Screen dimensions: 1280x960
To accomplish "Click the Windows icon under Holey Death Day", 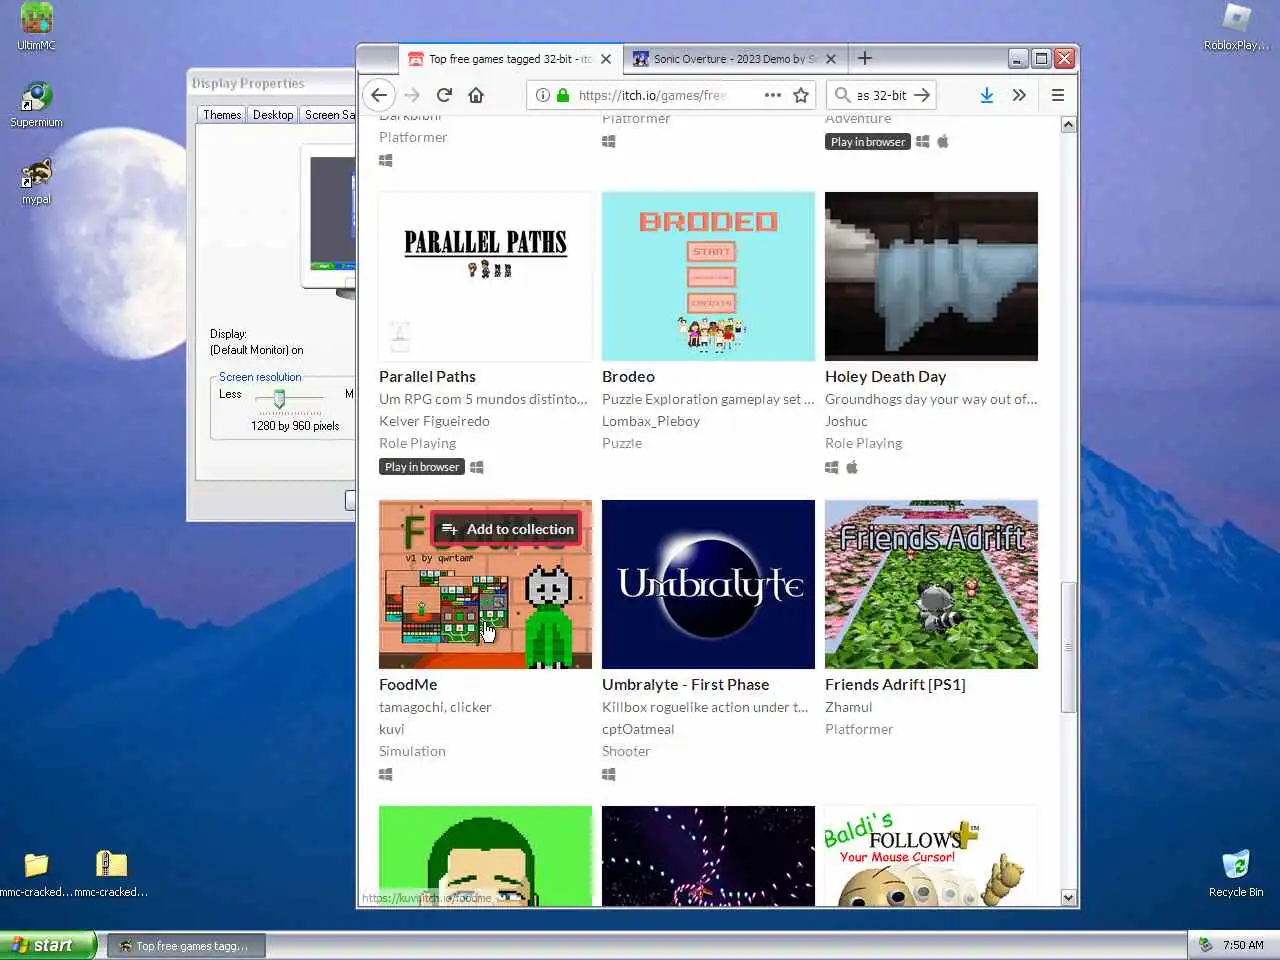I will click(832, 467).
